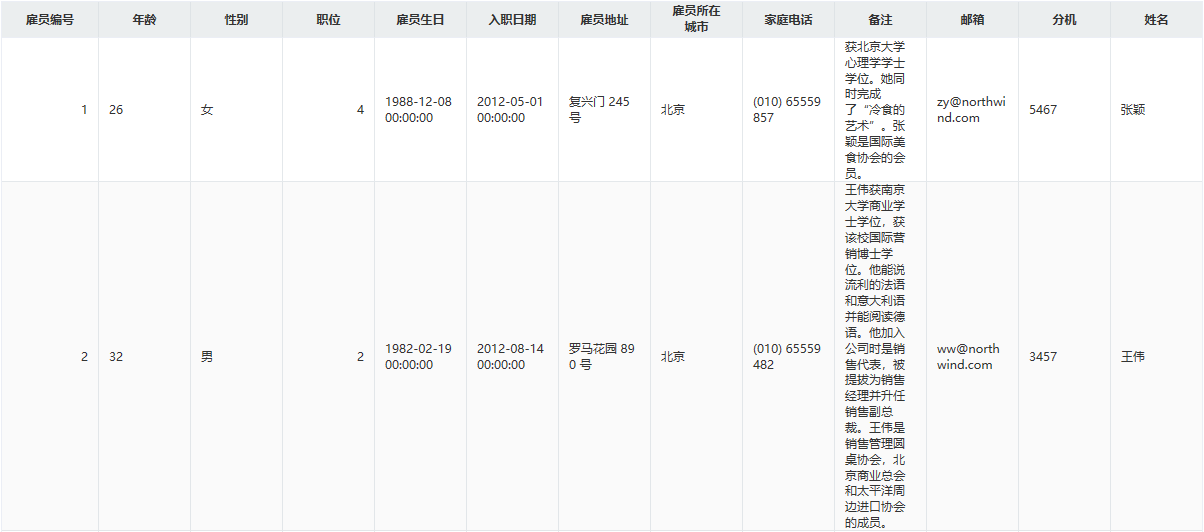
Task: Click the 雇员编号 column header
Action: (x=49, y=20)
